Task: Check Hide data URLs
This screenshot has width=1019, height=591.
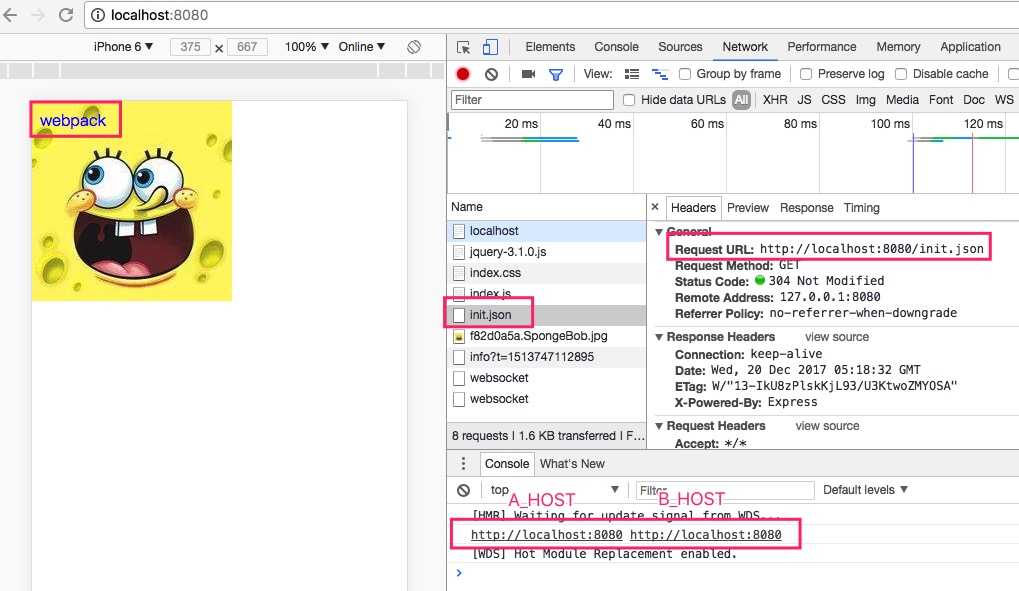Action: click(628, 100)
